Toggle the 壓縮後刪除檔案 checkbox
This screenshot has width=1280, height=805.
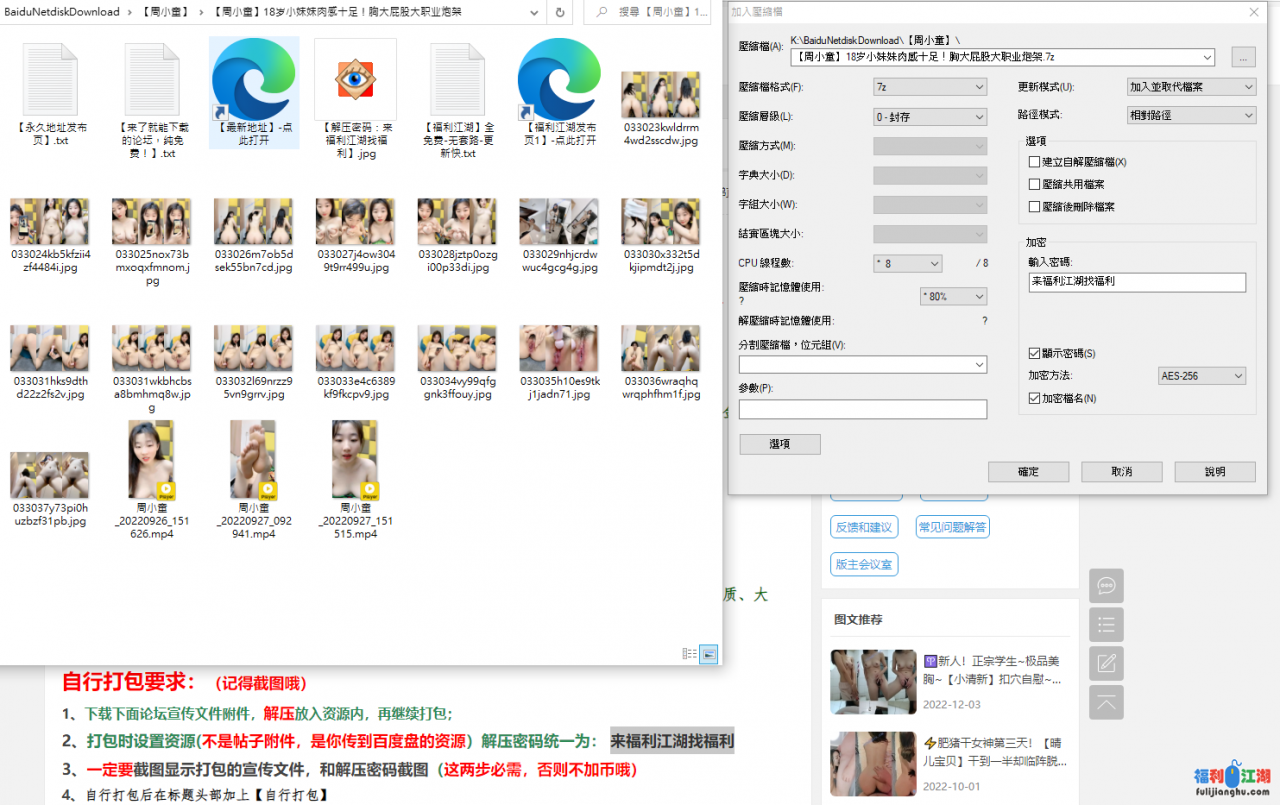[1035, 207]
